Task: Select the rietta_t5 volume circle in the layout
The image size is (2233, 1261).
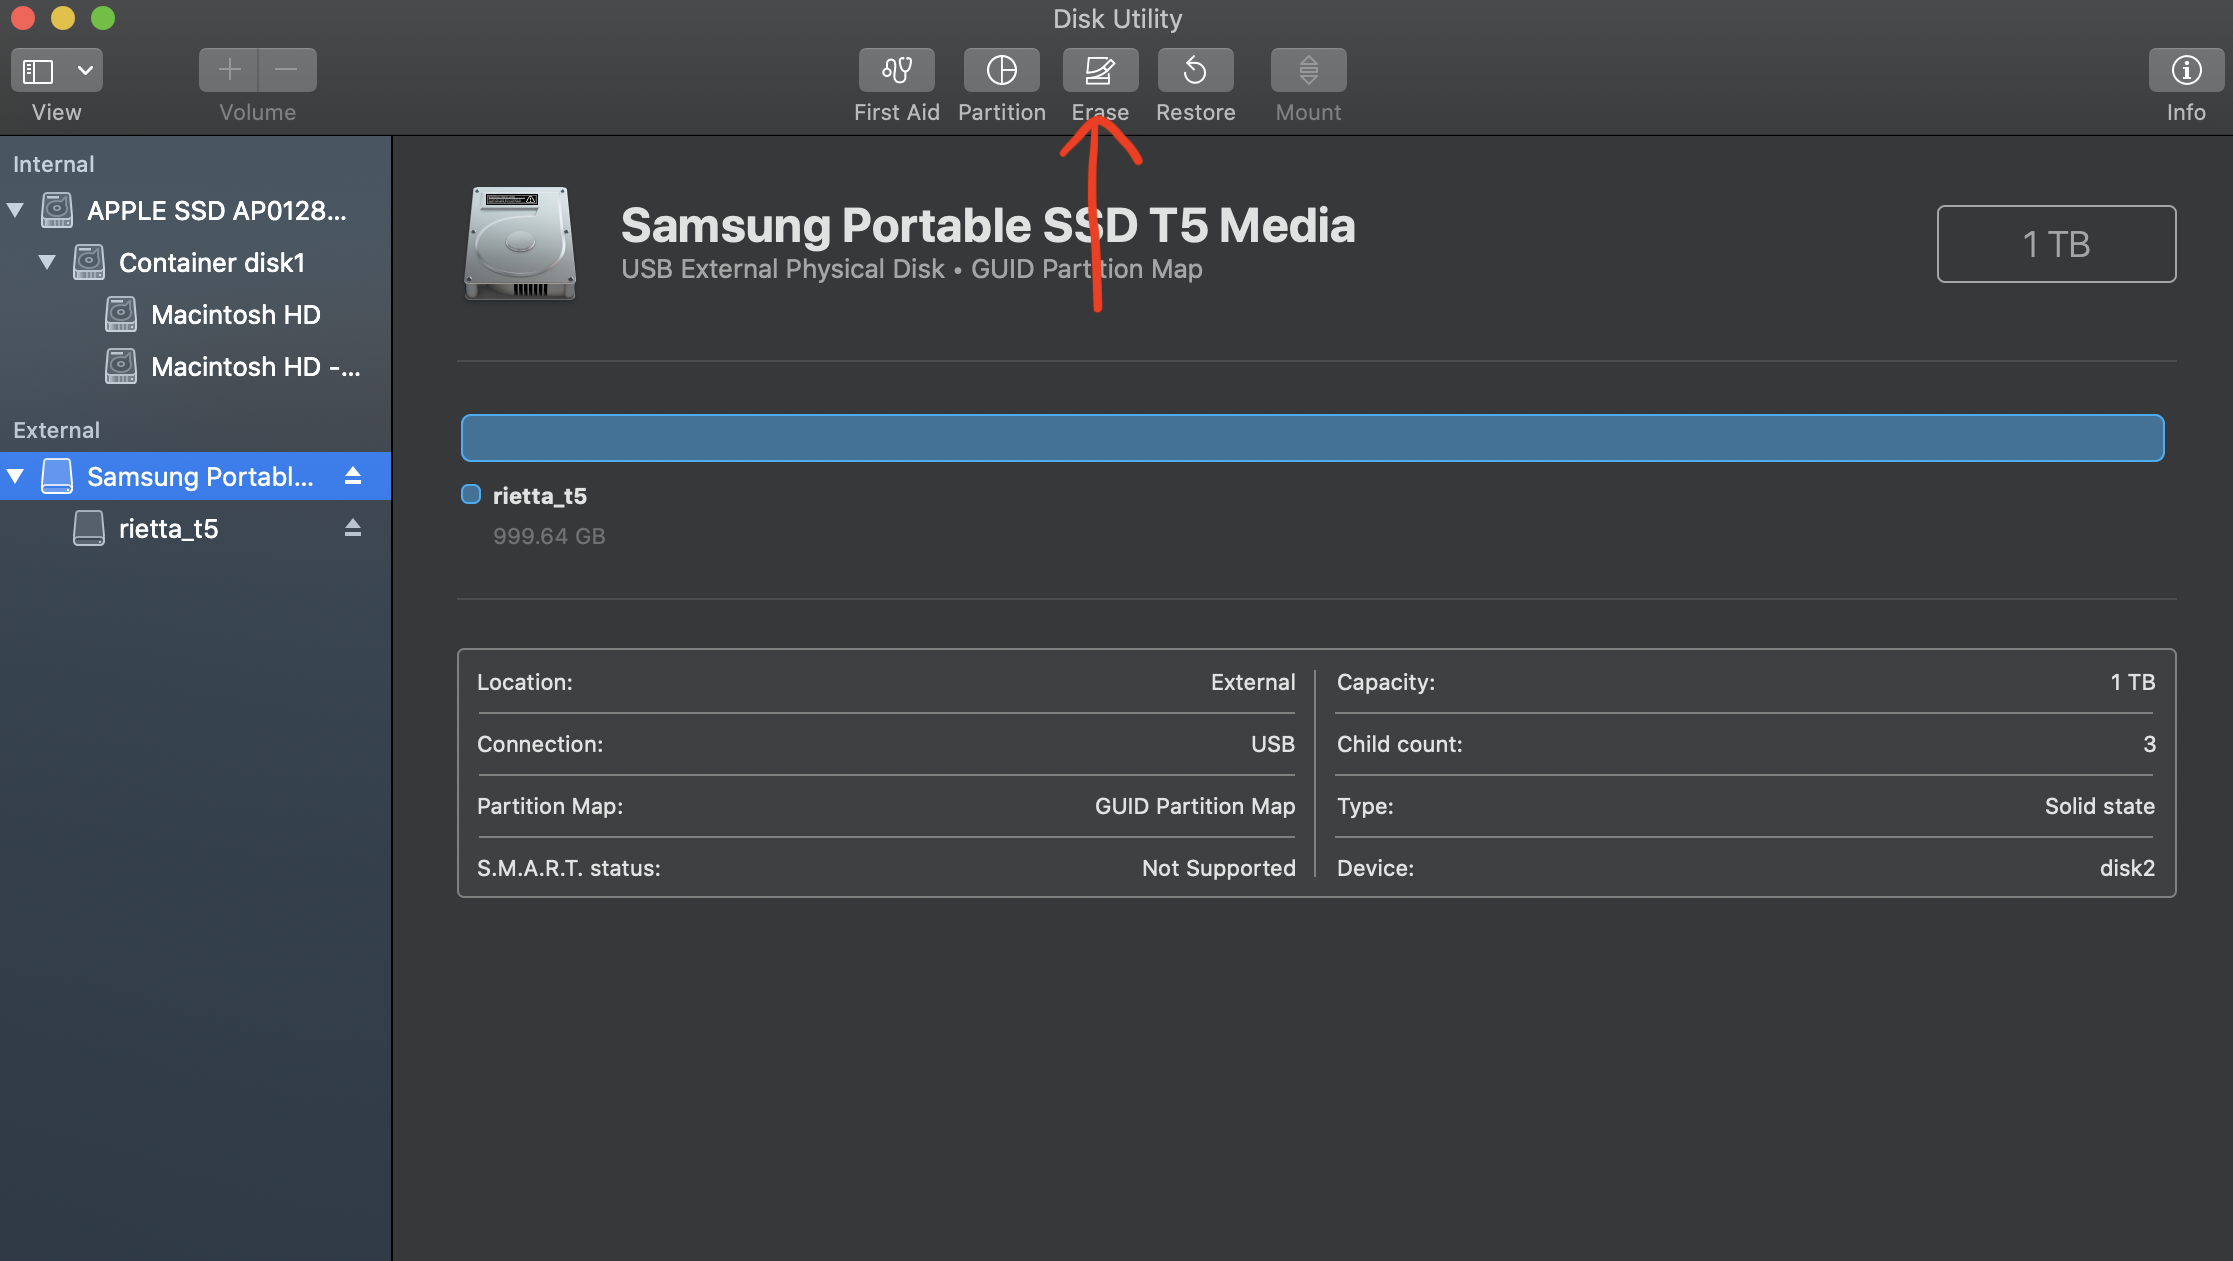Action: 470,494
